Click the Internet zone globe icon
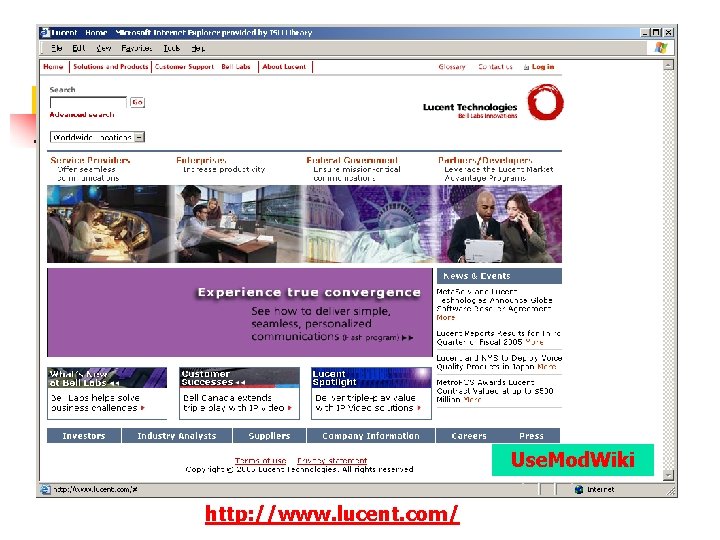 coord(579,489)
